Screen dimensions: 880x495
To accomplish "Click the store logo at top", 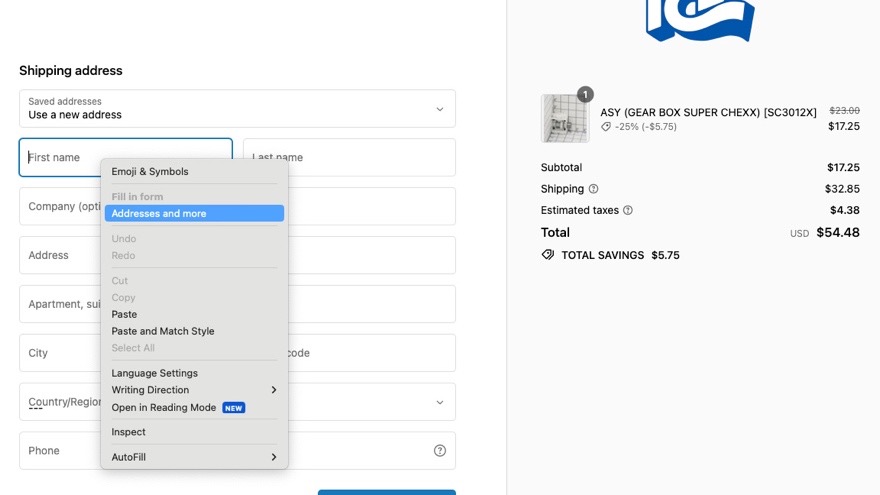I will click(x=700, y=20).
